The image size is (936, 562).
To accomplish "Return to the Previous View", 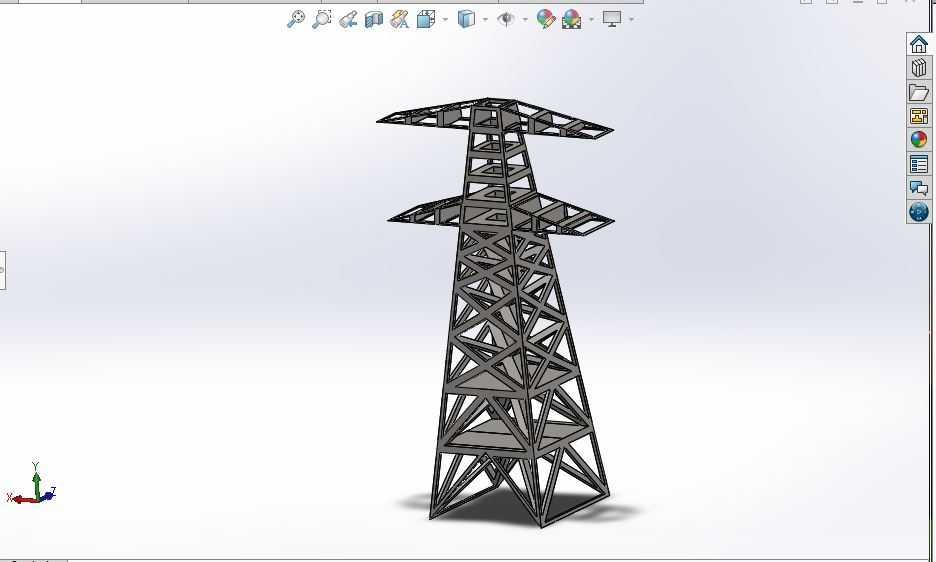I will pos(348,20).
